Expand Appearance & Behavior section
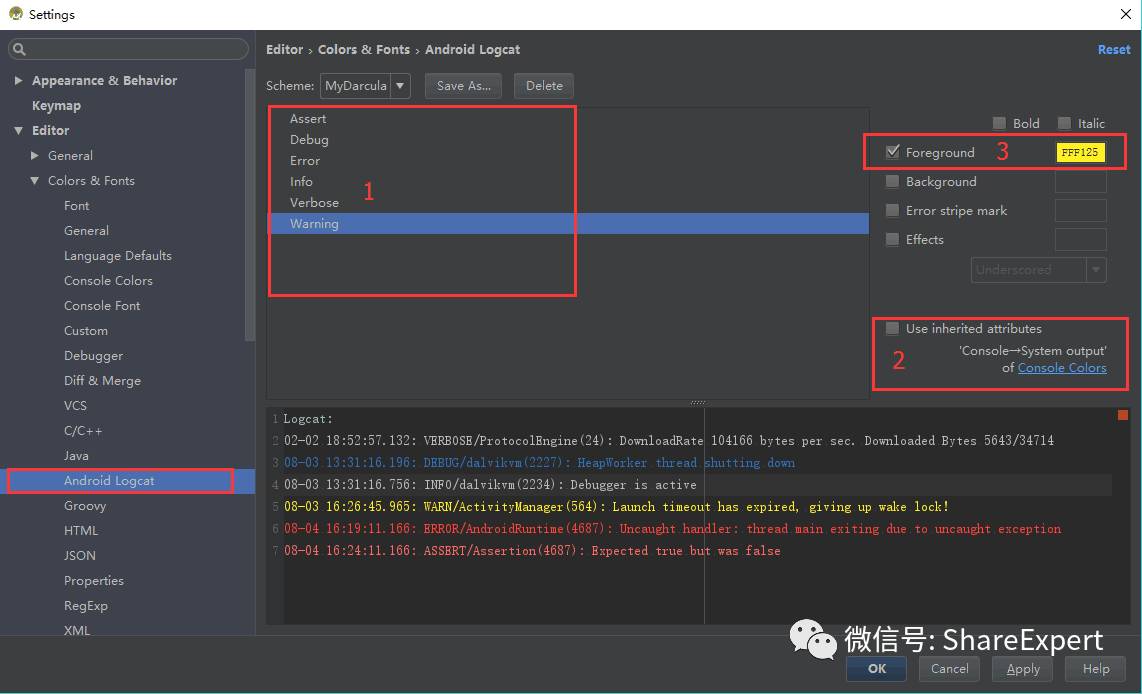1142x694 pixels. pyautogui.click(x=18, y=80)
